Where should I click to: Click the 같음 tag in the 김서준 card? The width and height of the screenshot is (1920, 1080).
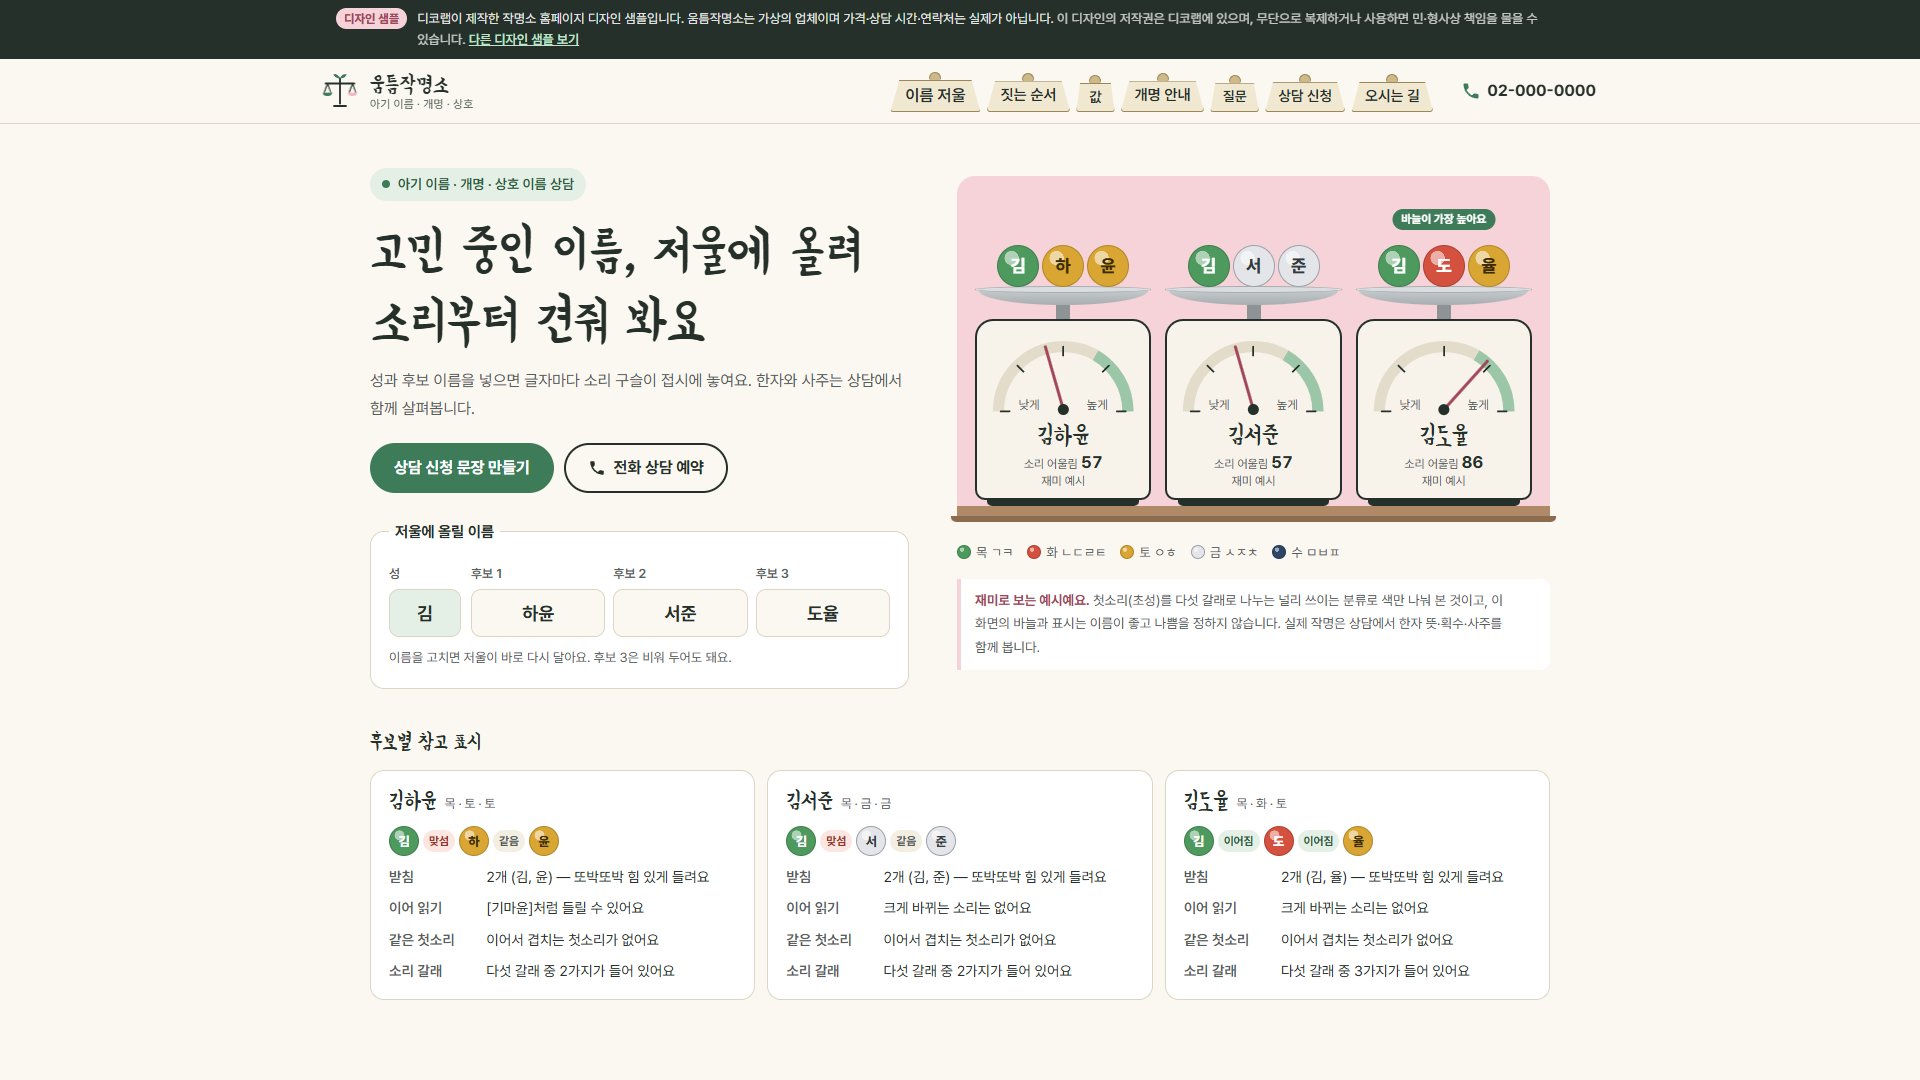906,841
